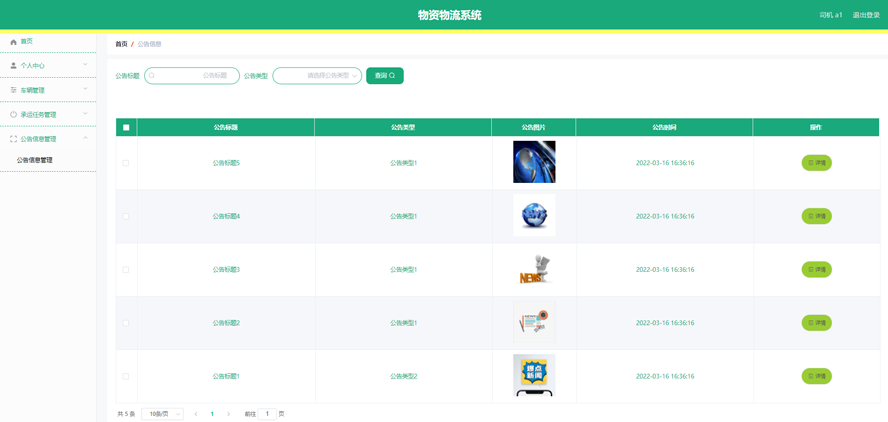Click page number 1 in pagination
The image size is (888, 422).
[x=212, y=414]
